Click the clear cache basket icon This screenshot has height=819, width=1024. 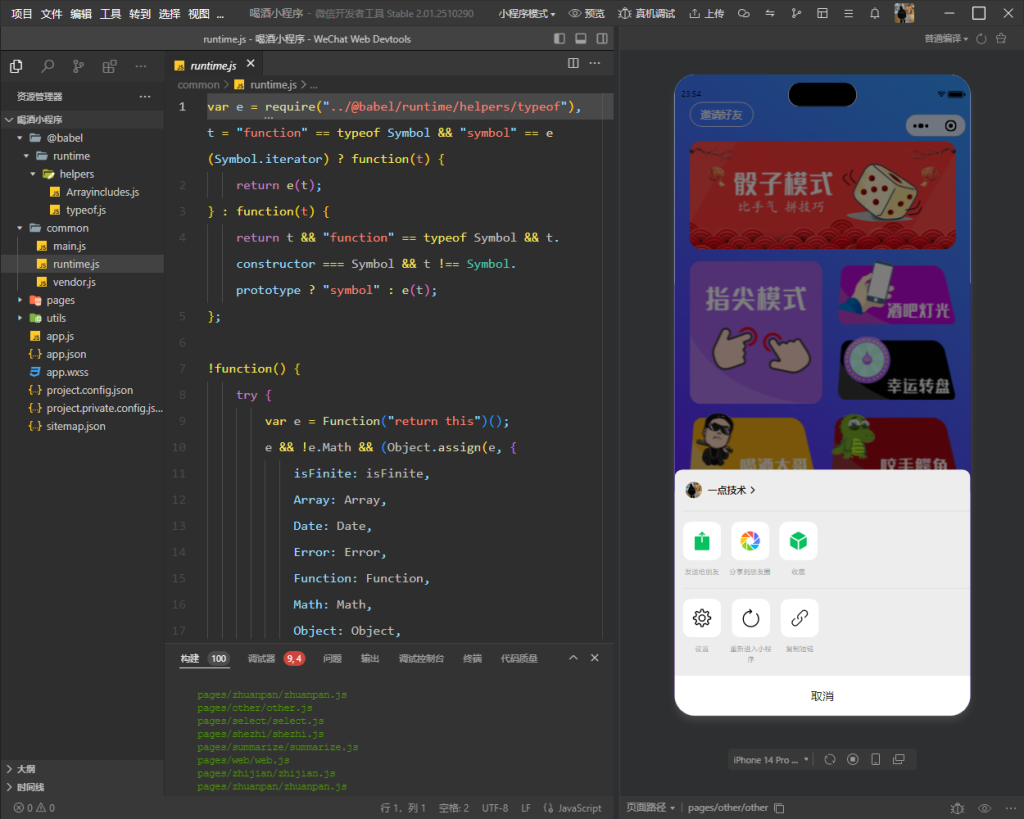pos(1001,39)
